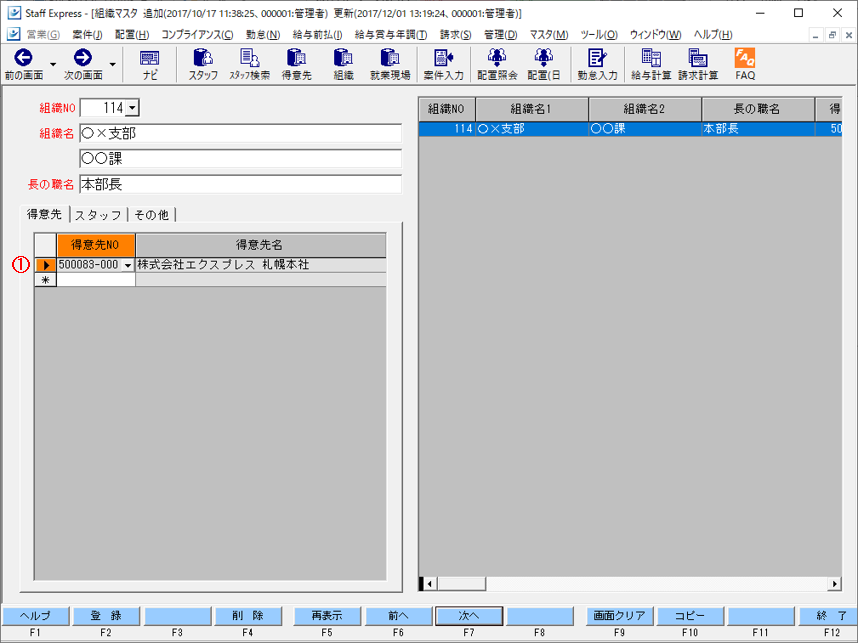
Task: Open the 得意先 customer icon
Action: click(297, 64)
